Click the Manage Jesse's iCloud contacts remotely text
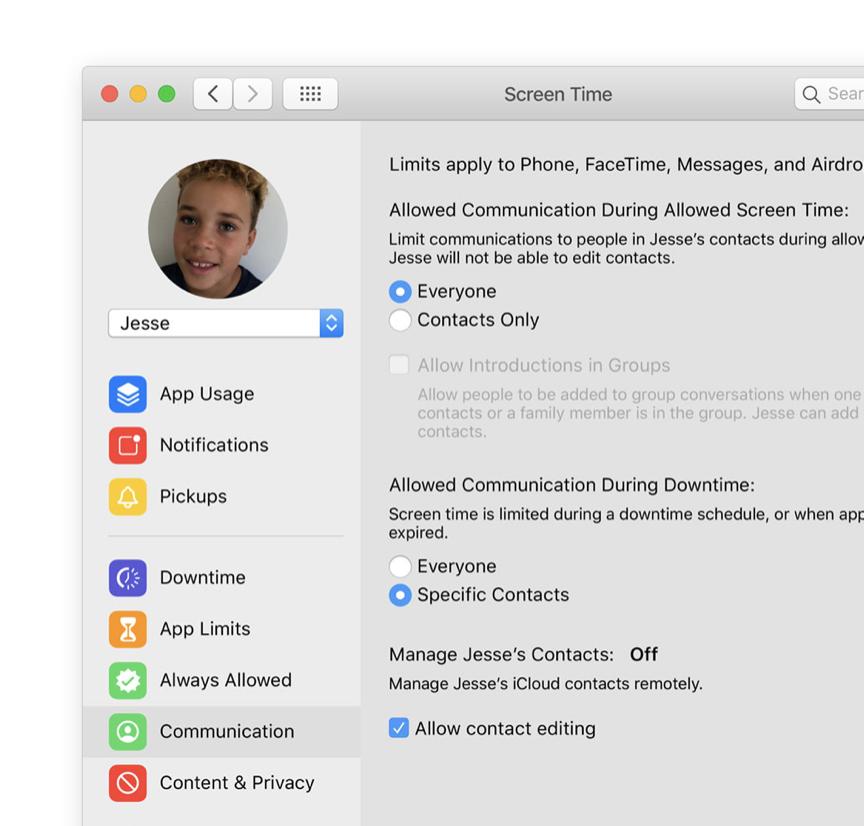This screenshot has height=826, width=864. (x=546, y=684)
